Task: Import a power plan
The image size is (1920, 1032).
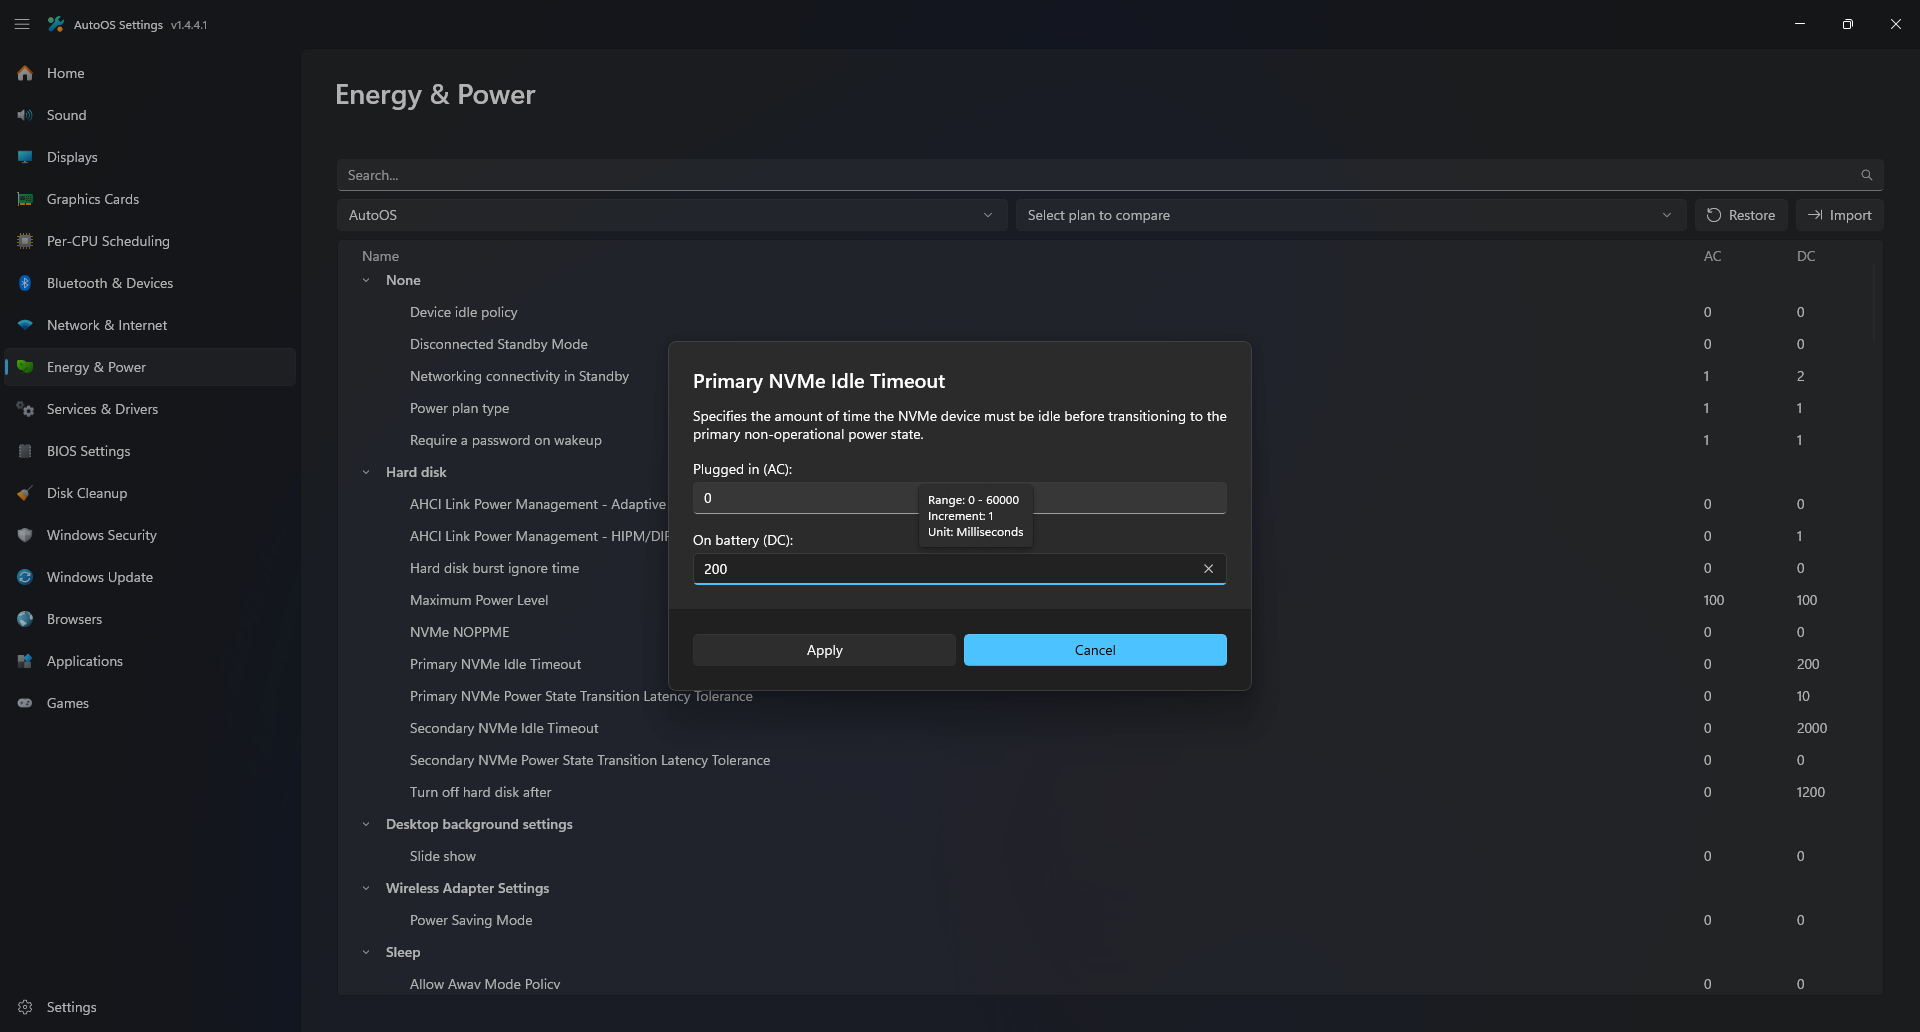Action: click(1840, 215)
